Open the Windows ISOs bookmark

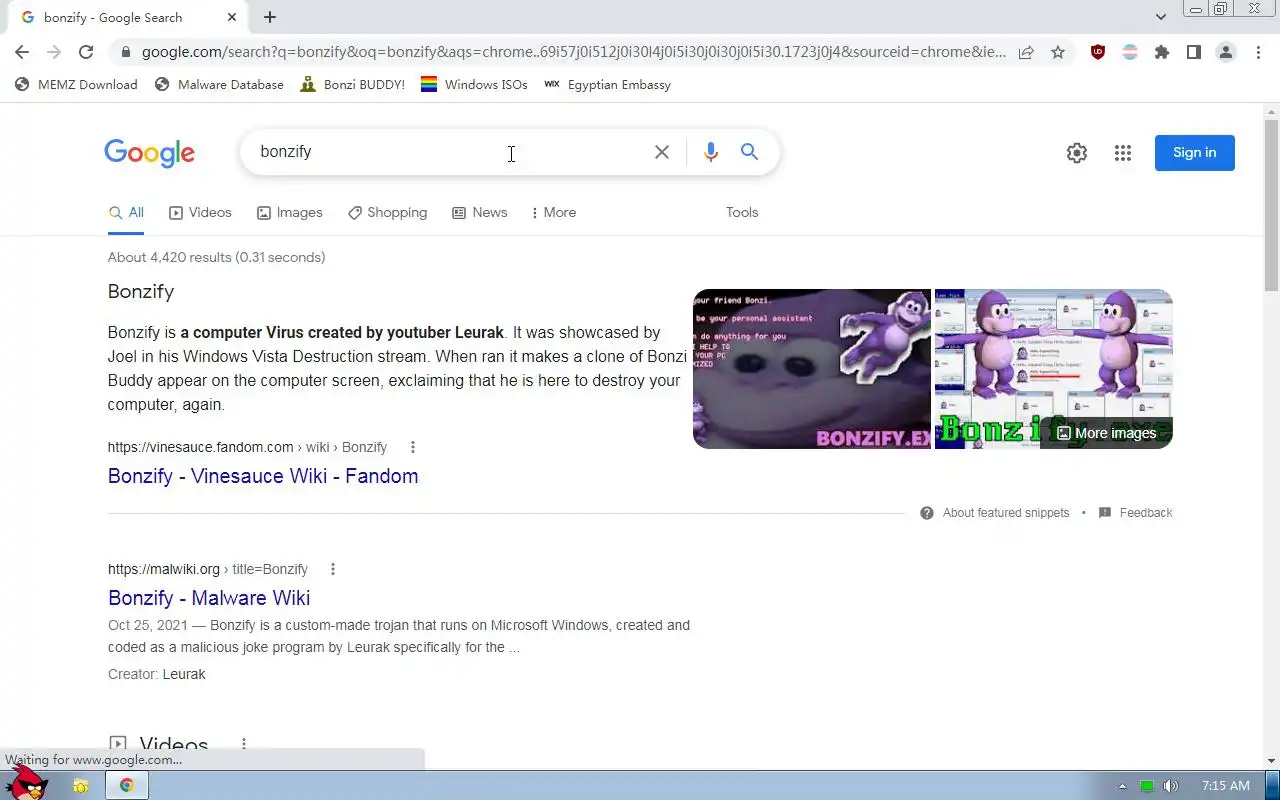(474, 85)
